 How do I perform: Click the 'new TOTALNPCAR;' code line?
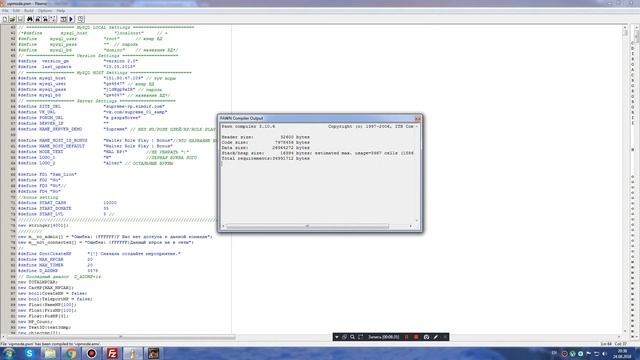tap(38, 282)
